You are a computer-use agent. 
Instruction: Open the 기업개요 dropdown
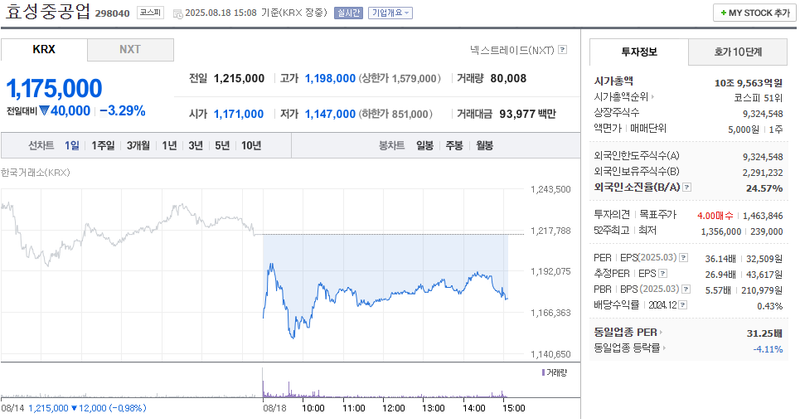pyautogui.click(x=390, y=13)
